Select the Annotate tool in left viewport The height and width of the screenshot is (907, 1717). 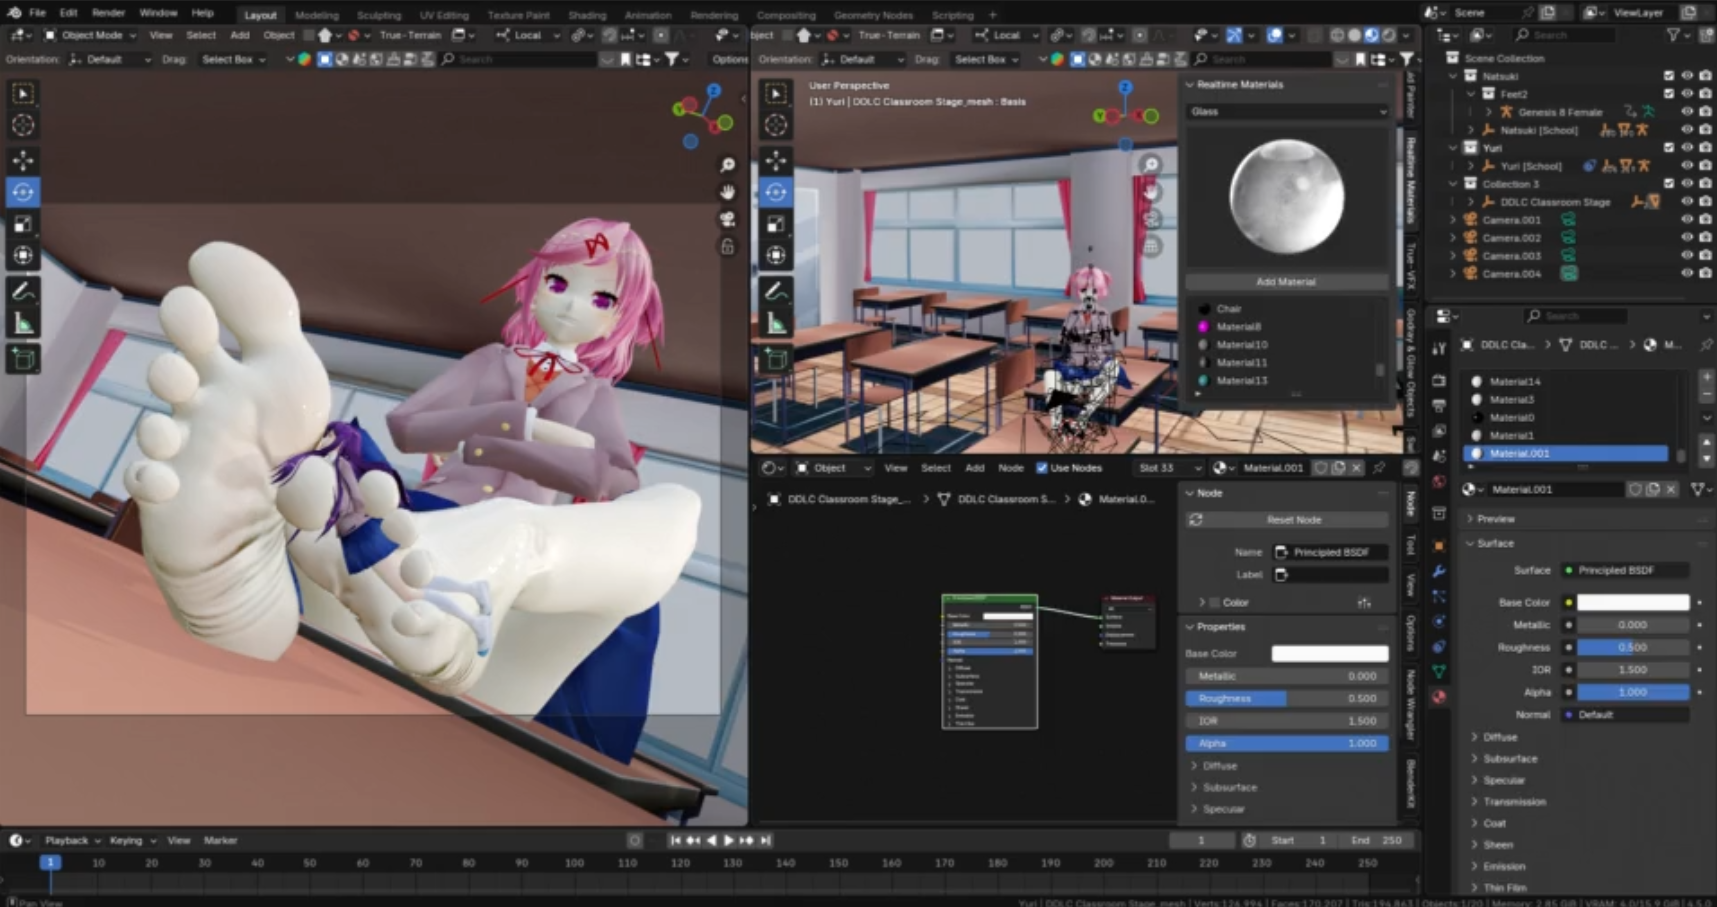pos(23,291)
